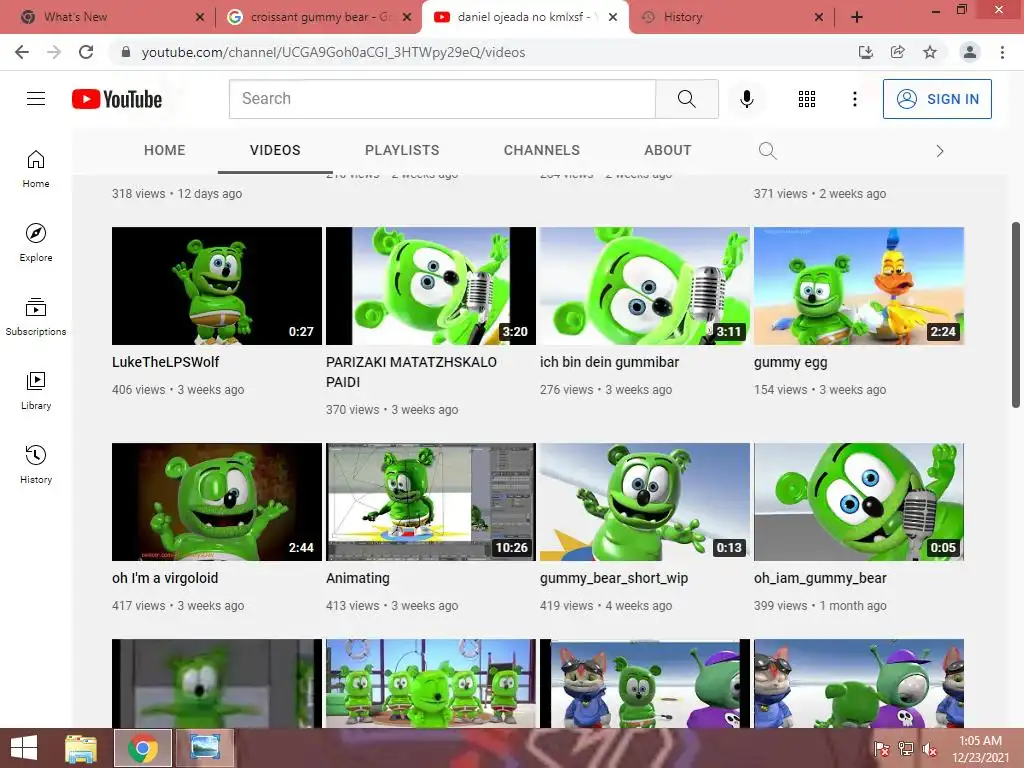Click the network tray icon

click(x=905, y=749)
